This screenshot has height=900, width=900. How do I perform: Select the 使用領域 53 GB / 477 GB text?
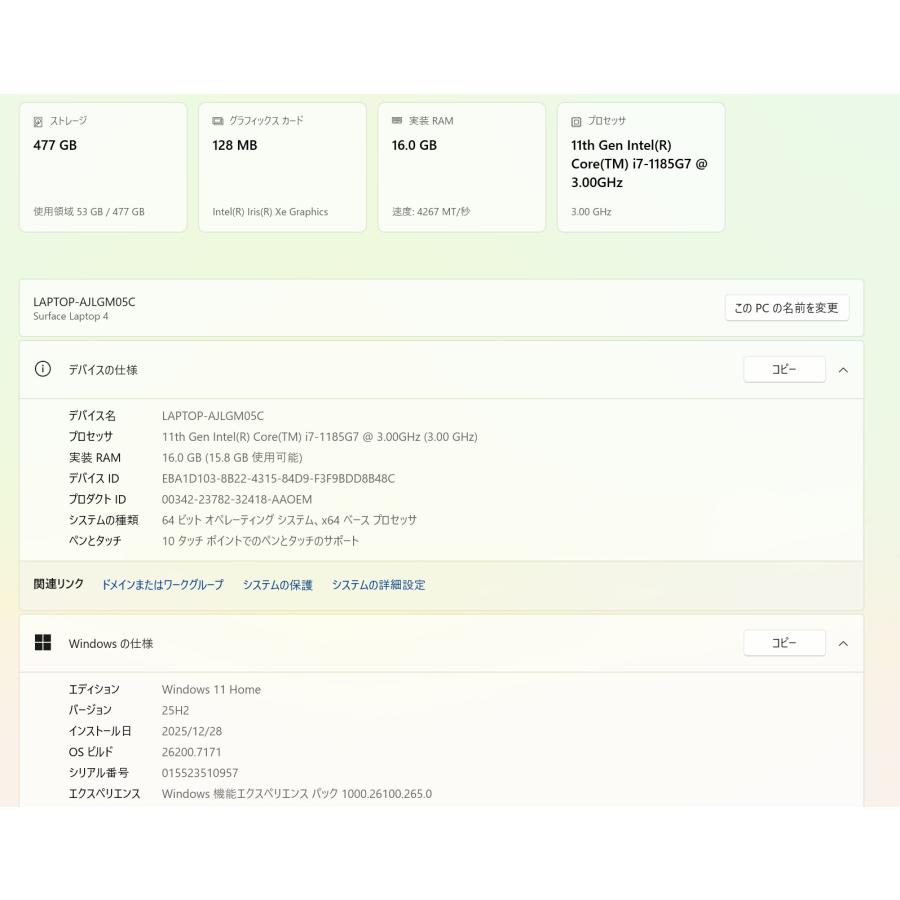89,212
